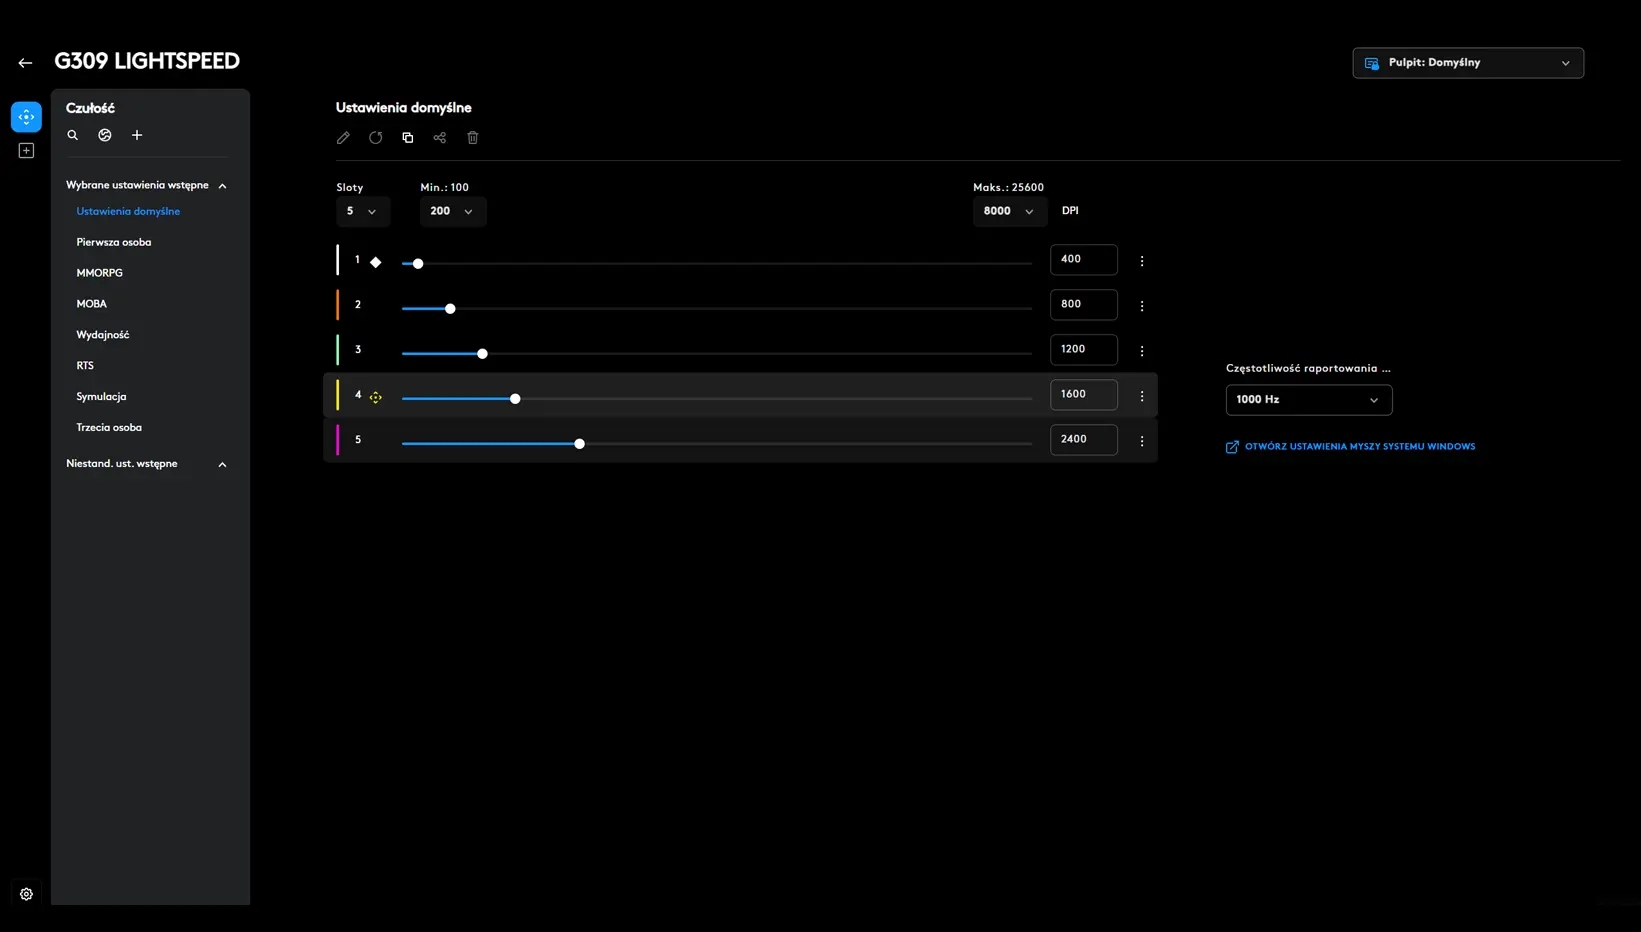Click the duplicate preset icon
This screenshot has width=1641, height=932.
(x=408, y=138)
